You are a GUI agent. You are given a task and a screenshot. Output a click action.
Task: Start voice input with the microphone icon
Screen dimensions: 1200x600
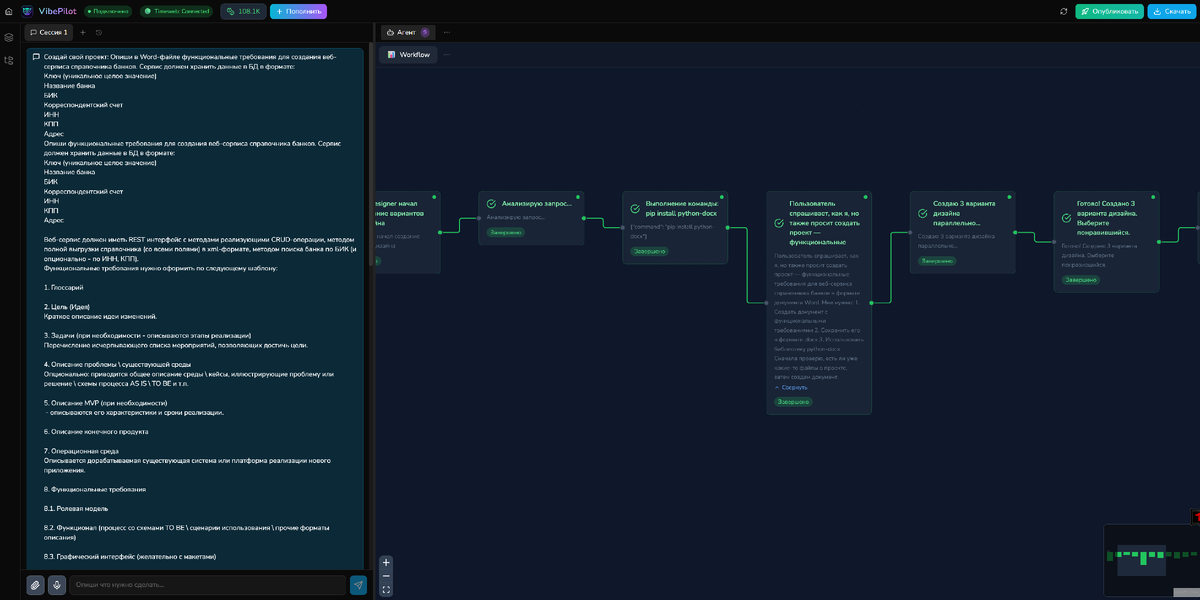(x=57, y=585)
